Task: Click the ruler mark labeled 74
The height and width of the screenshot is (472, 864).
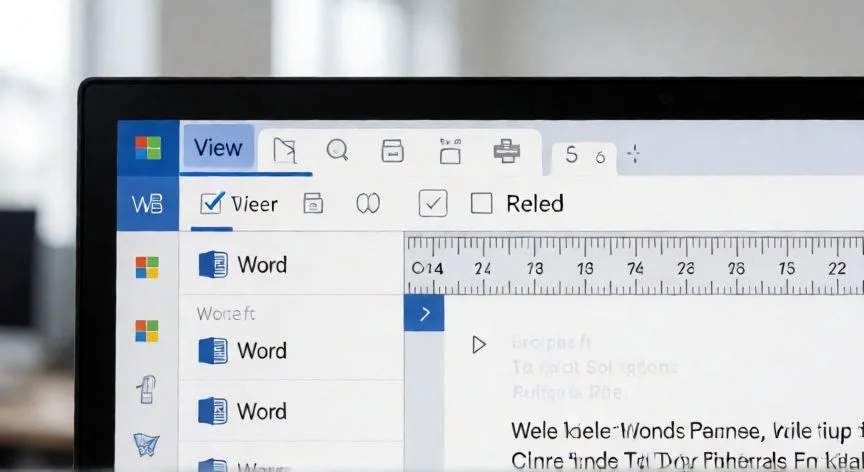Action: 635,268
